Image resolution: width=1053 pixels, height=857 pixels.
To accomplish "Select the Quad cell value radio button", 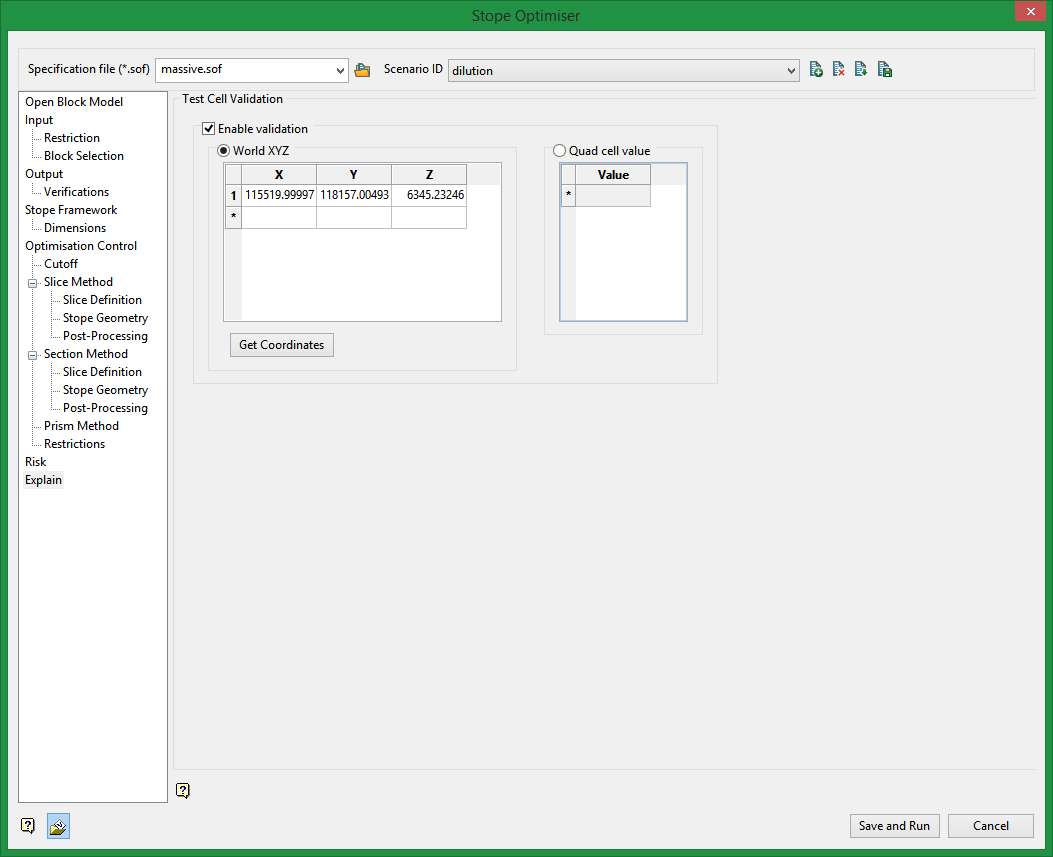I will (x=560, y=151).
